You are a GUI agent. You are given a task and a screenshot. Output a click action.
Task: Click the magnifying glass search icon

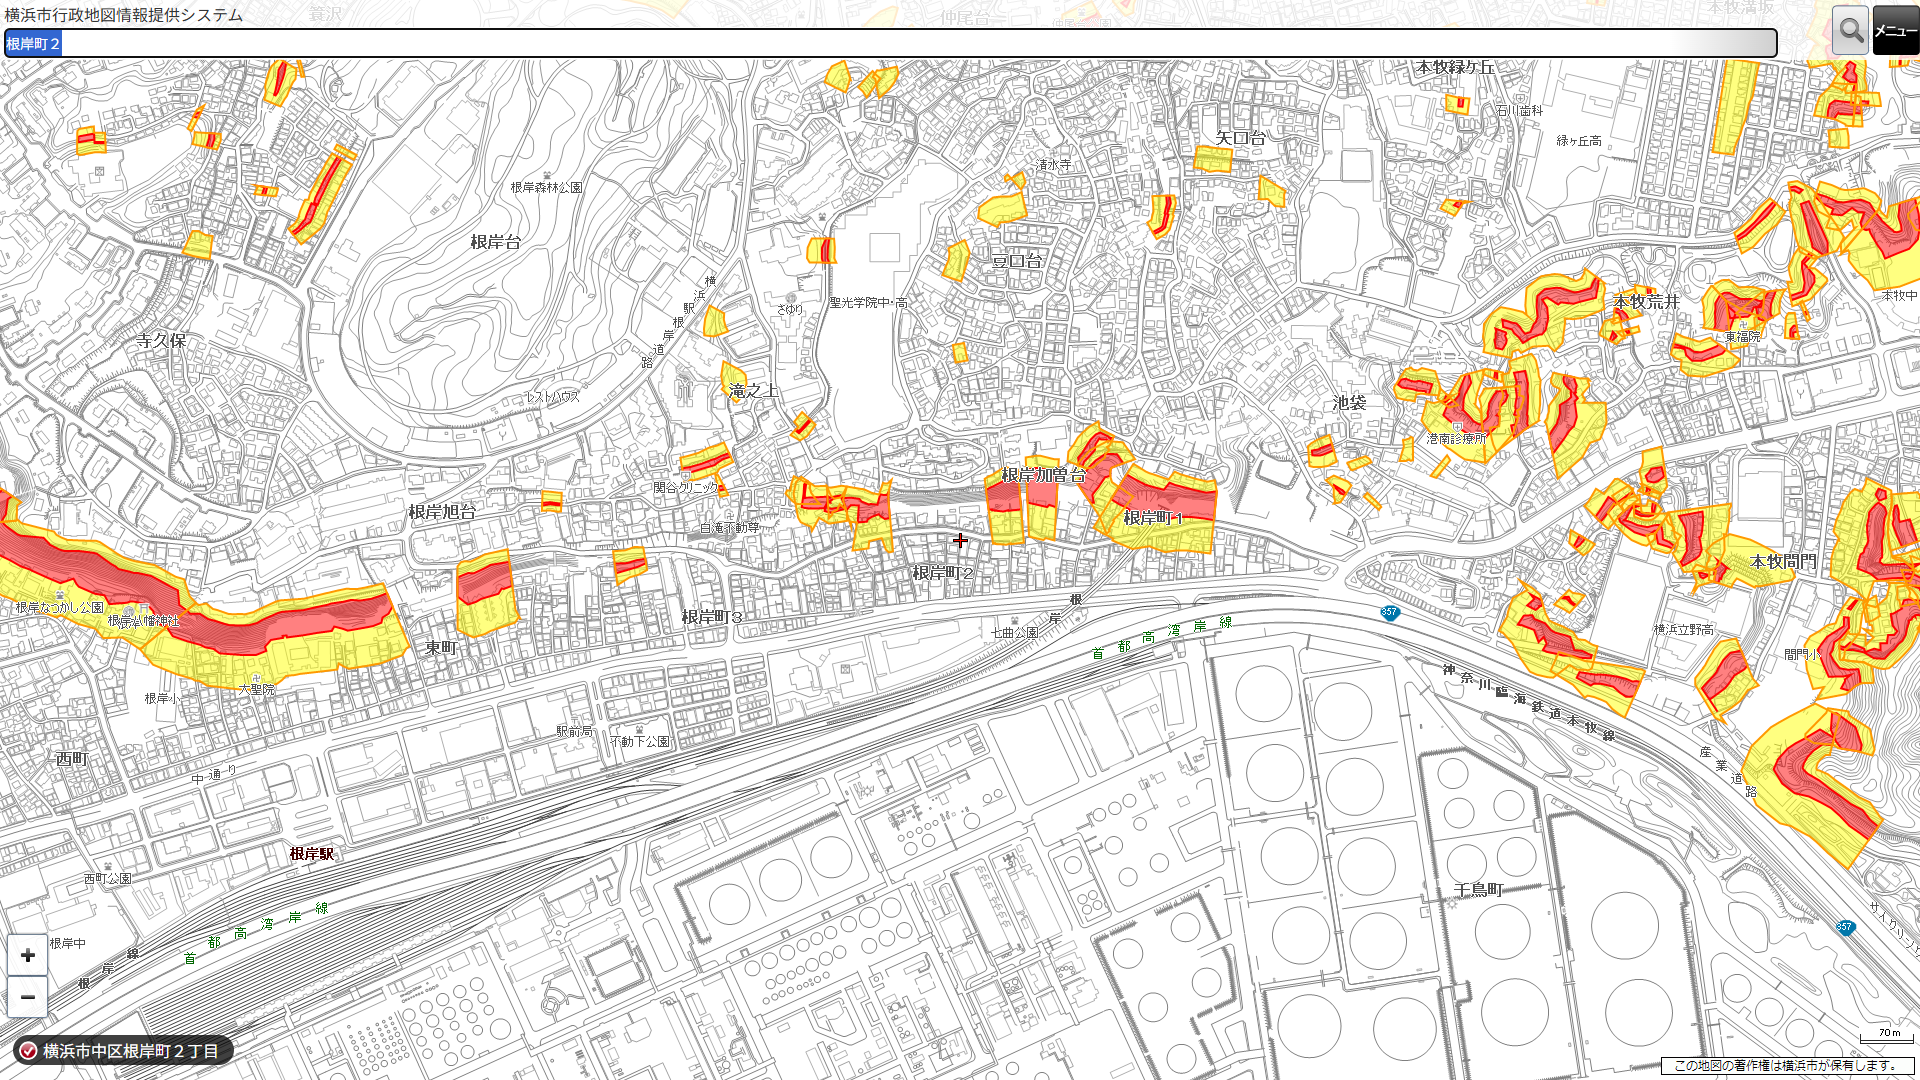click(1850, 31)
